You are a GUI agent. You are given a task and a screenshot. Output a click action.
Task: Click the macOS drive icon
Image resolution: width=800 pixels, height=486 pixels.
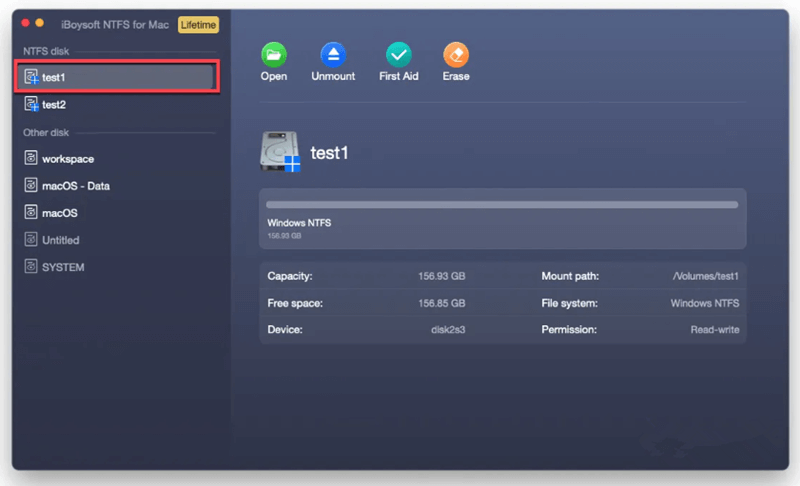click(x=31, y=212)
